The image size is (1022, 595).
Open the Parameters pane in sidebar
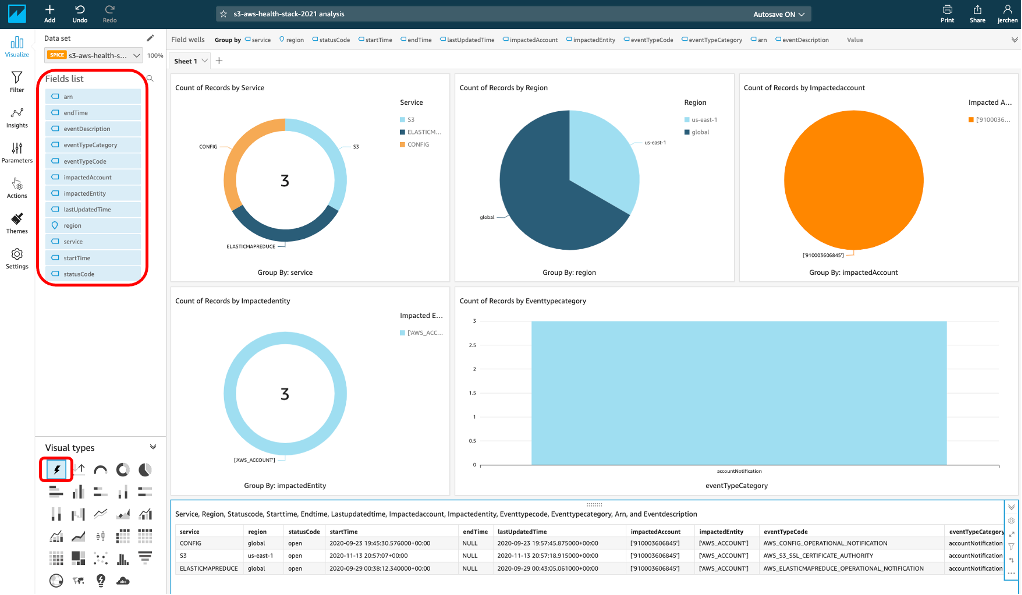tap(17, 152)
